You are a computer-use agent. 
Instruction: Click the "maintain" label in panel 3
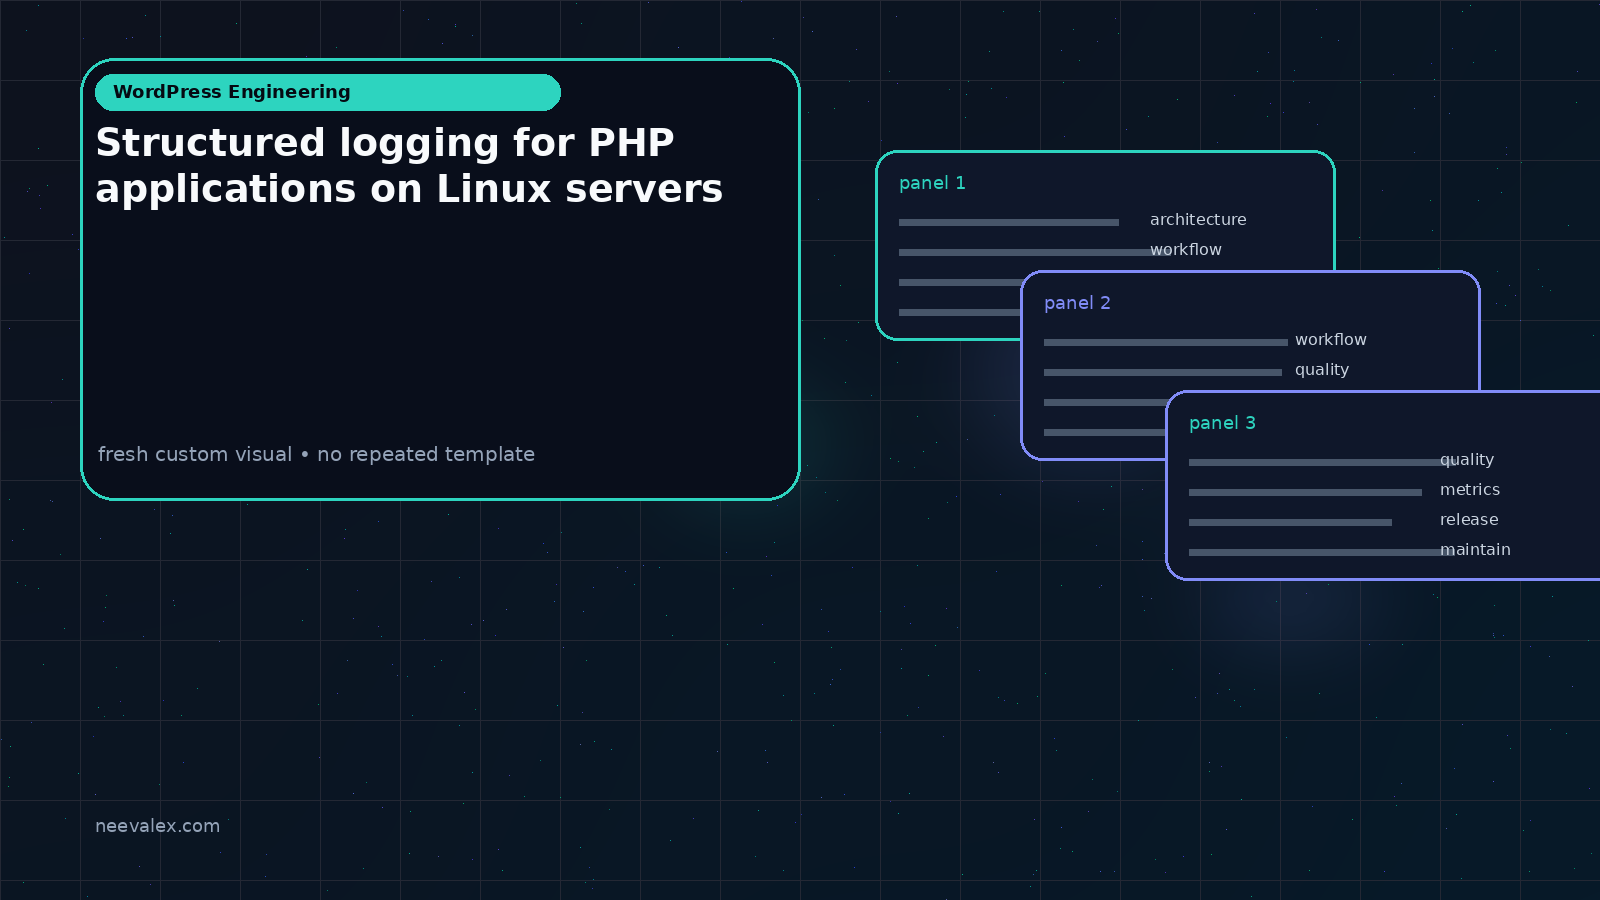tap(1475, 550)
